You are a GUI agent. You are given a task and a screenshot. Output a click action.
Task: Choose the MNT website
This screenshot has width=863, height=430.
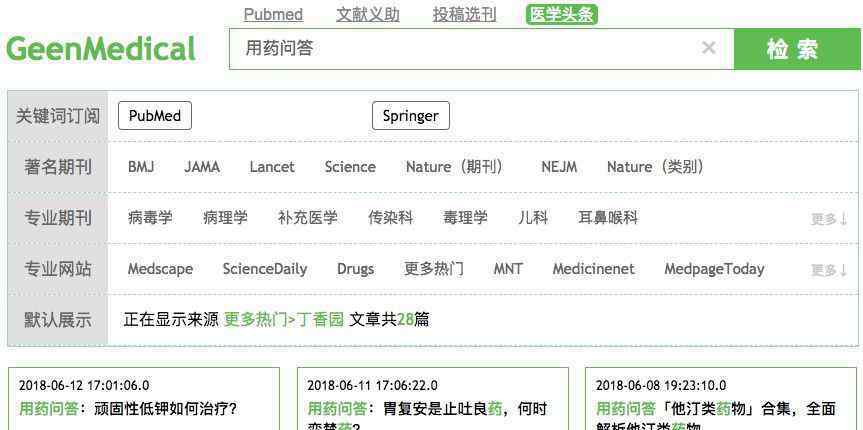508,269
